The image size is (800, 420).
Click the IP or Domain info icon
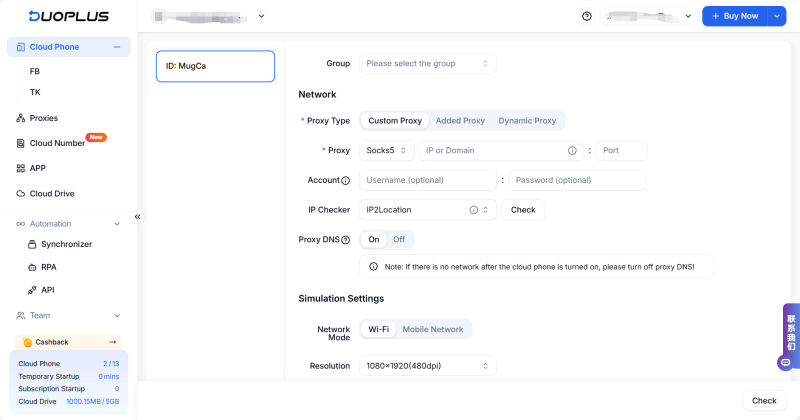click(572, 151)
